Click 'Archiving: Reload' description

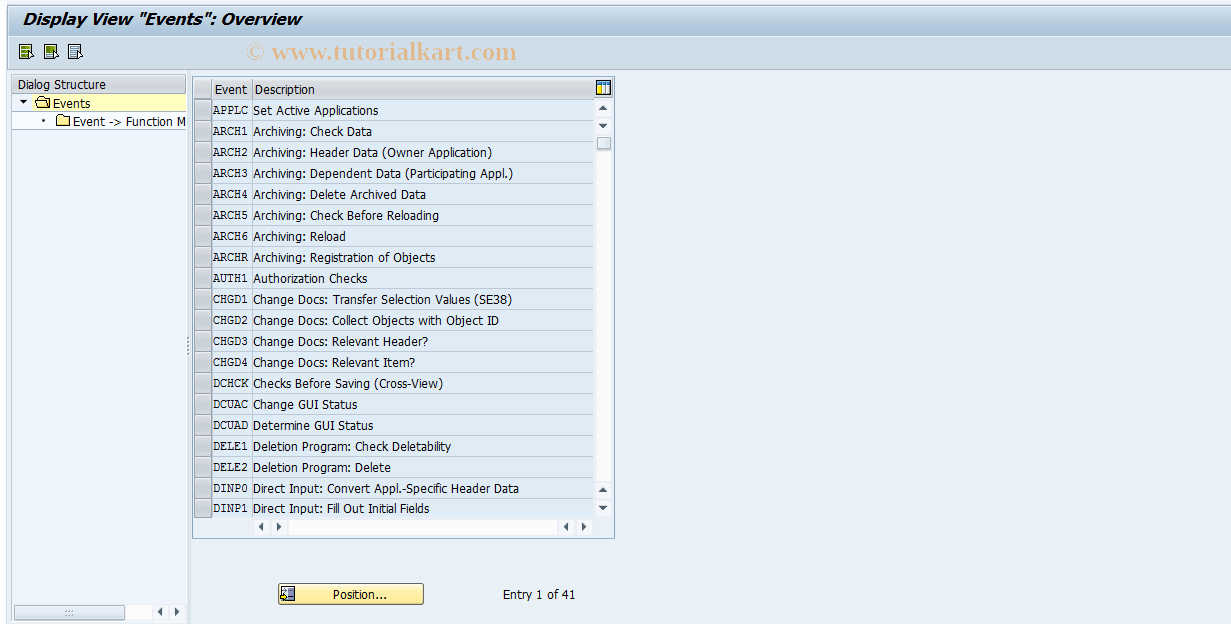299,236
